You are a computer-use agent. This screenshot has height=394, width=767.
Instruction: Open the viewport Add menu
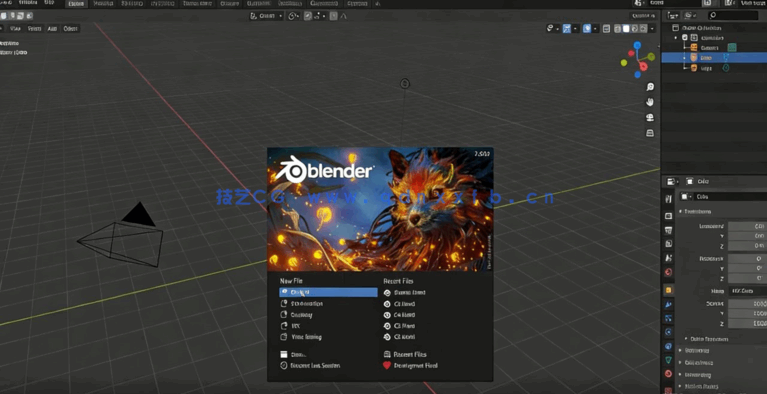point(52,28)
